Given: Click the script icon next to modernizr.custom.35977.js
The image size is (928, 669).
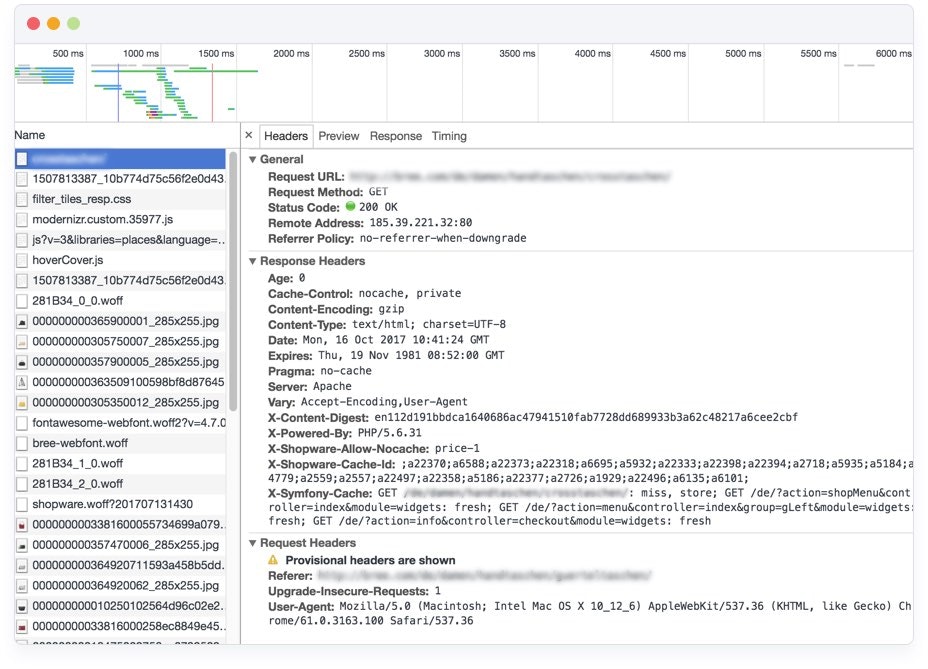Looking at the screenshot, I should point(22,220).
